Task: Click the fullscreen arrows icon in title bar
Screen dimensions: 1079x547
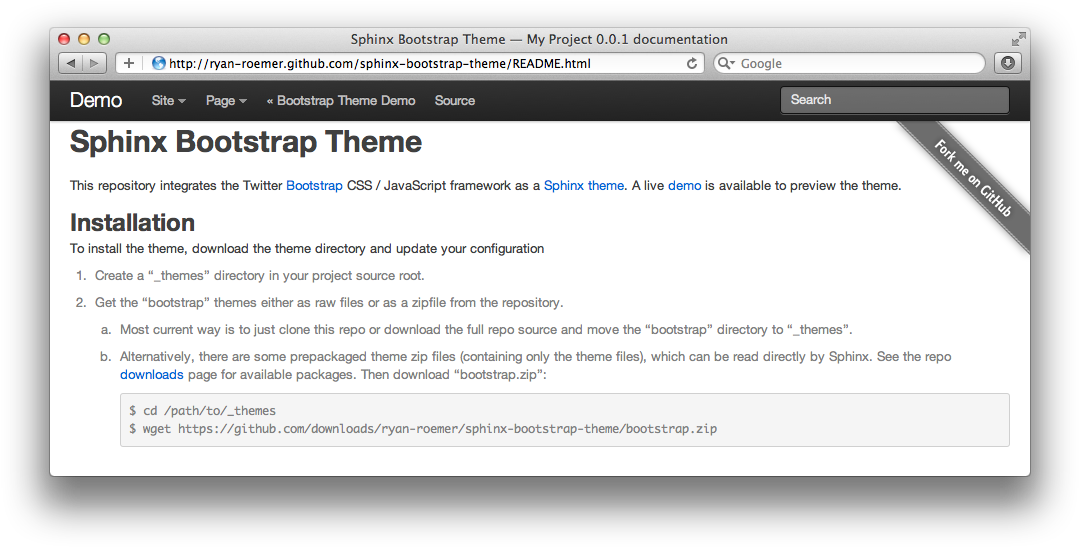Action: coord(1018,39)
